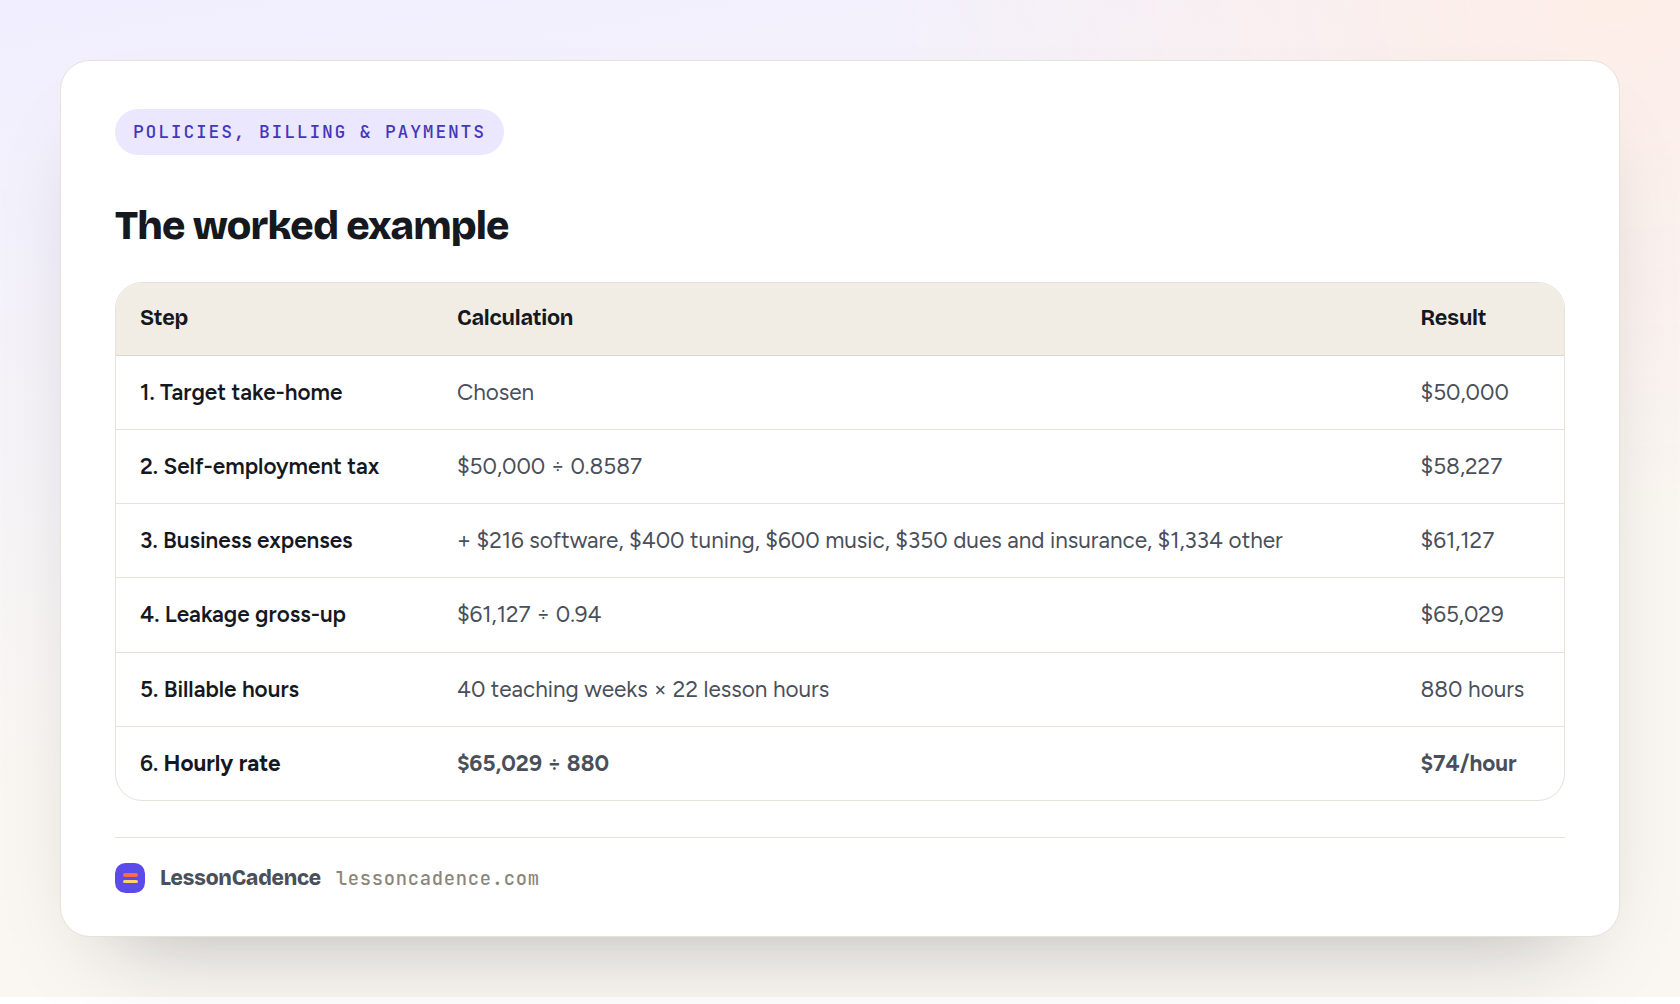This screenshot has height=1004, width=1680.
Task: Click the '880 hours' result
Action: point(1472,690)
